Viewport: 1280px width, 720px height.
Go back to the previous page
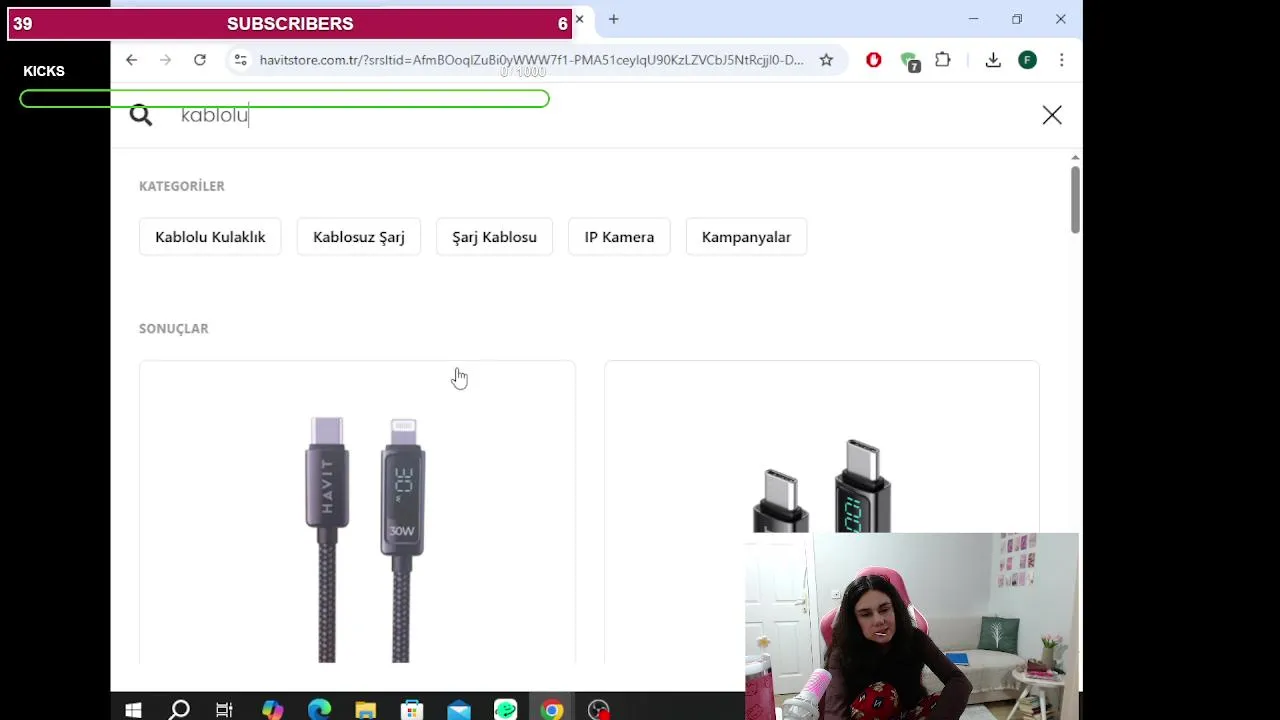click(131, 60)
